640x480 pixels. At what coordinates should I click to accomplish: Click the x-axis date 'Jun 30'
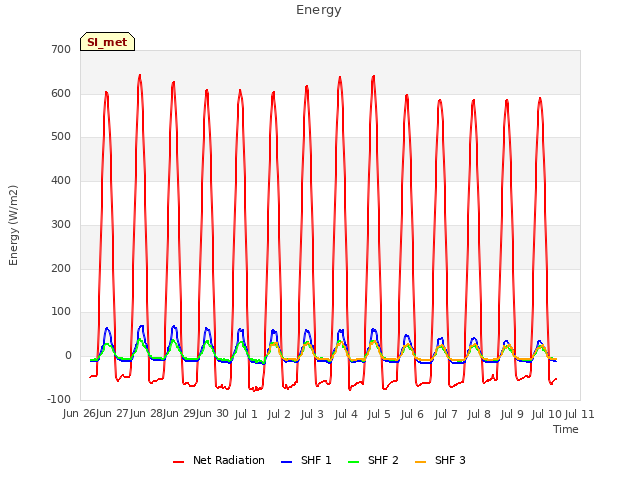(212, 414)
